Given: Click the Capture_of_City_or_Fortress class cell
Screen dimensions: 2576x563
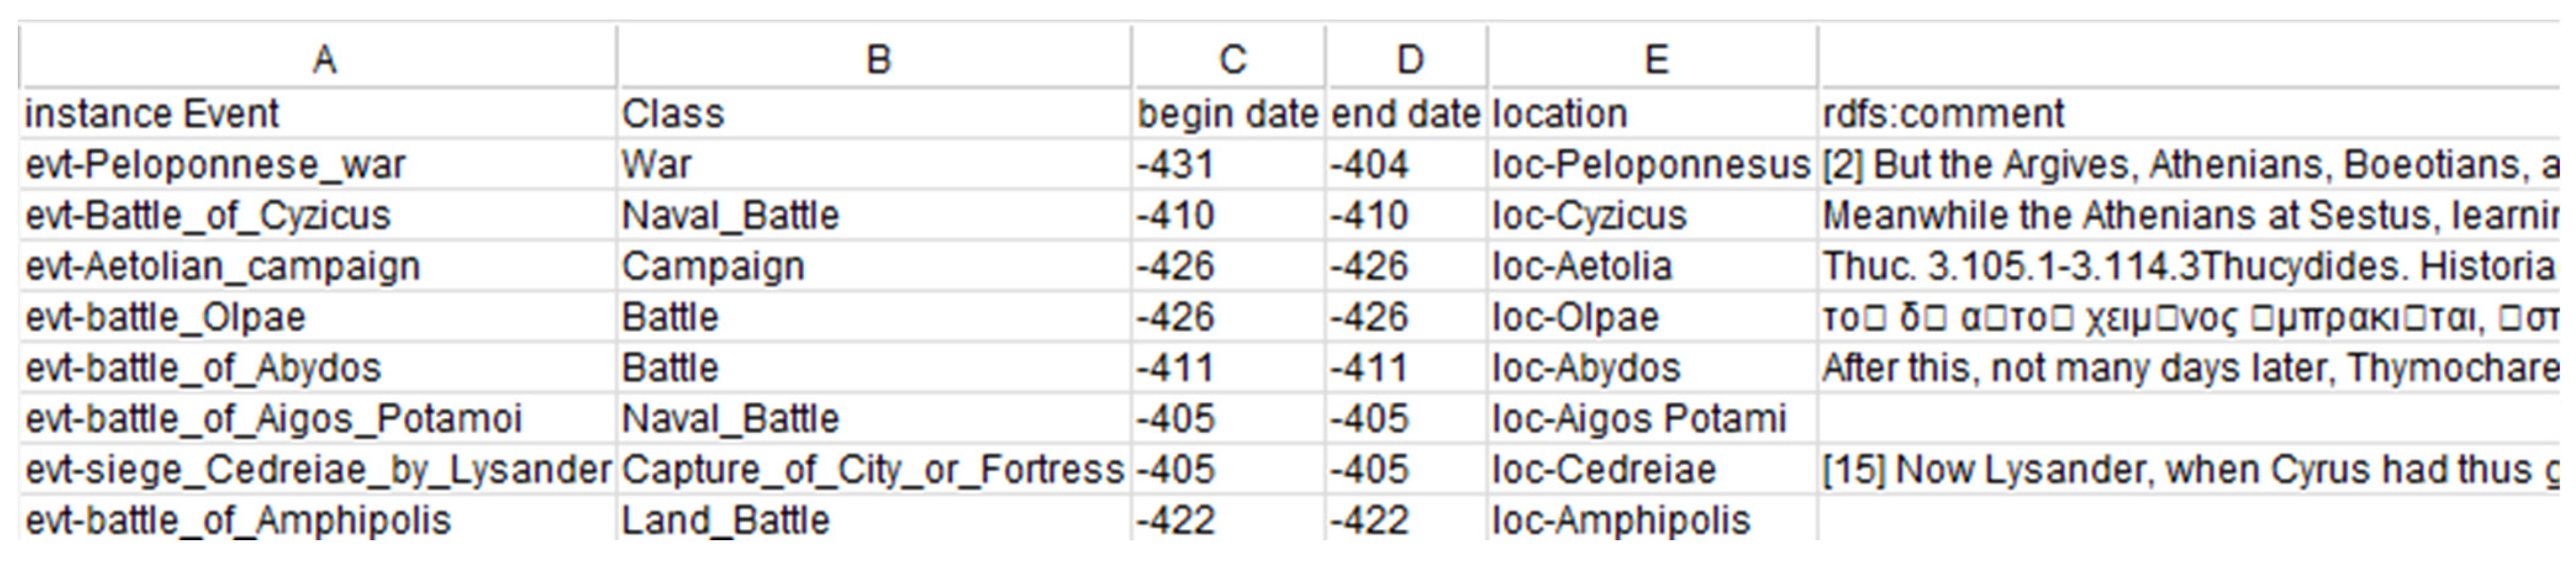Looking at the screenshot, I should [875, 469].
